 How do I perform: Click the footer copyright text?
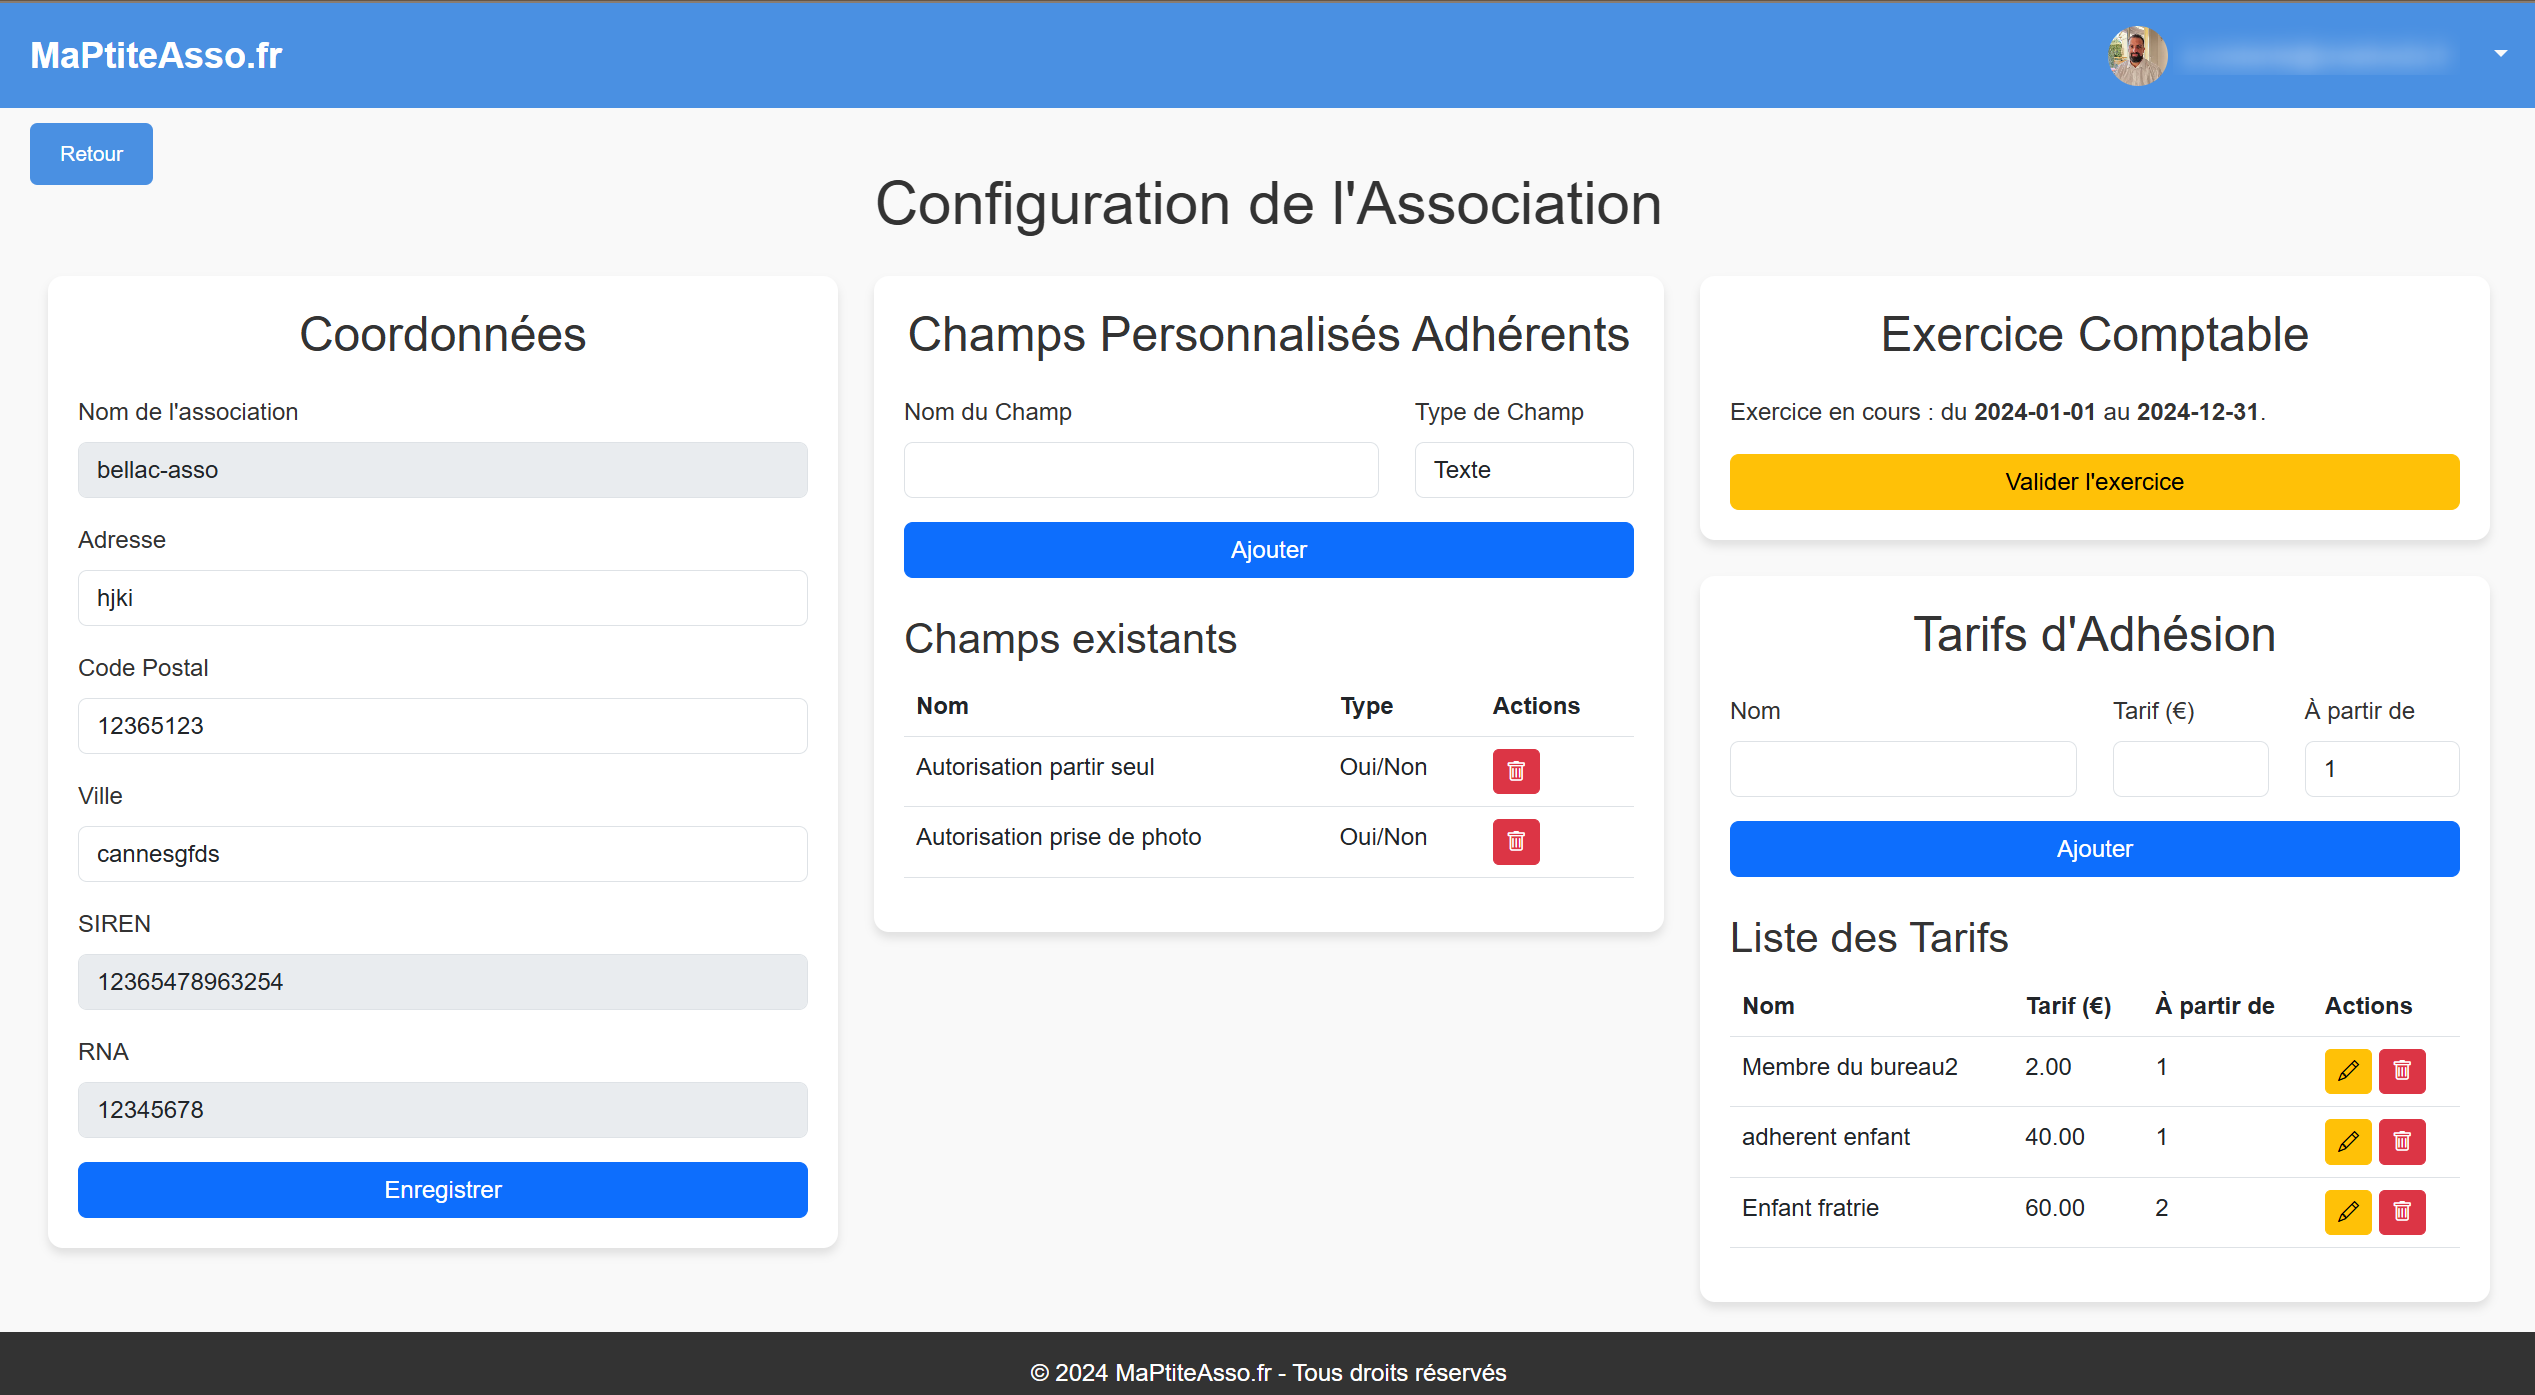[x=1268, y=1373]
